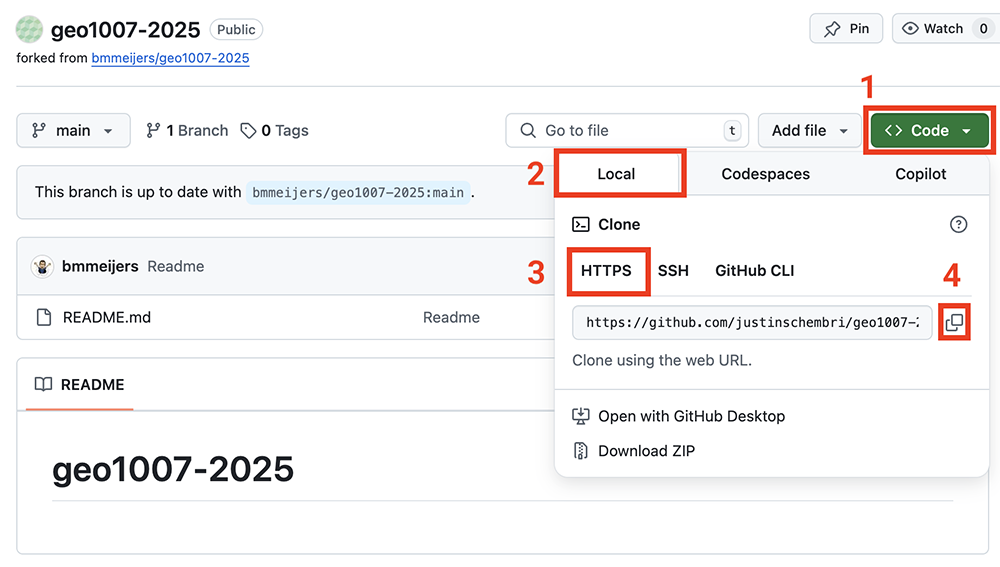This screenshot has width=1000, height=567.
Task: Select the Copilot tab
Action: pyautogui.click(x=920, y=174)
